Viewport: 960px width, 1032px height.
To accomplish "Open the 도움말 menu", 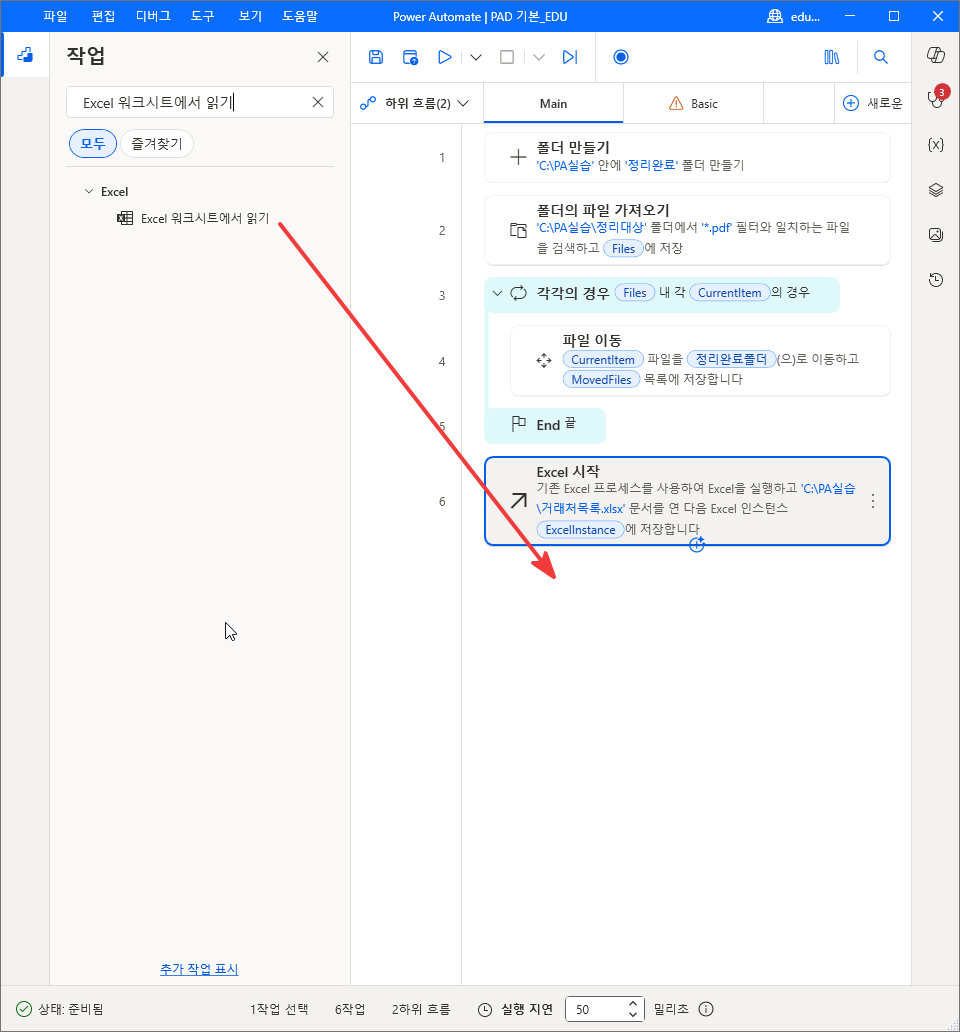I will click(299, 16).
